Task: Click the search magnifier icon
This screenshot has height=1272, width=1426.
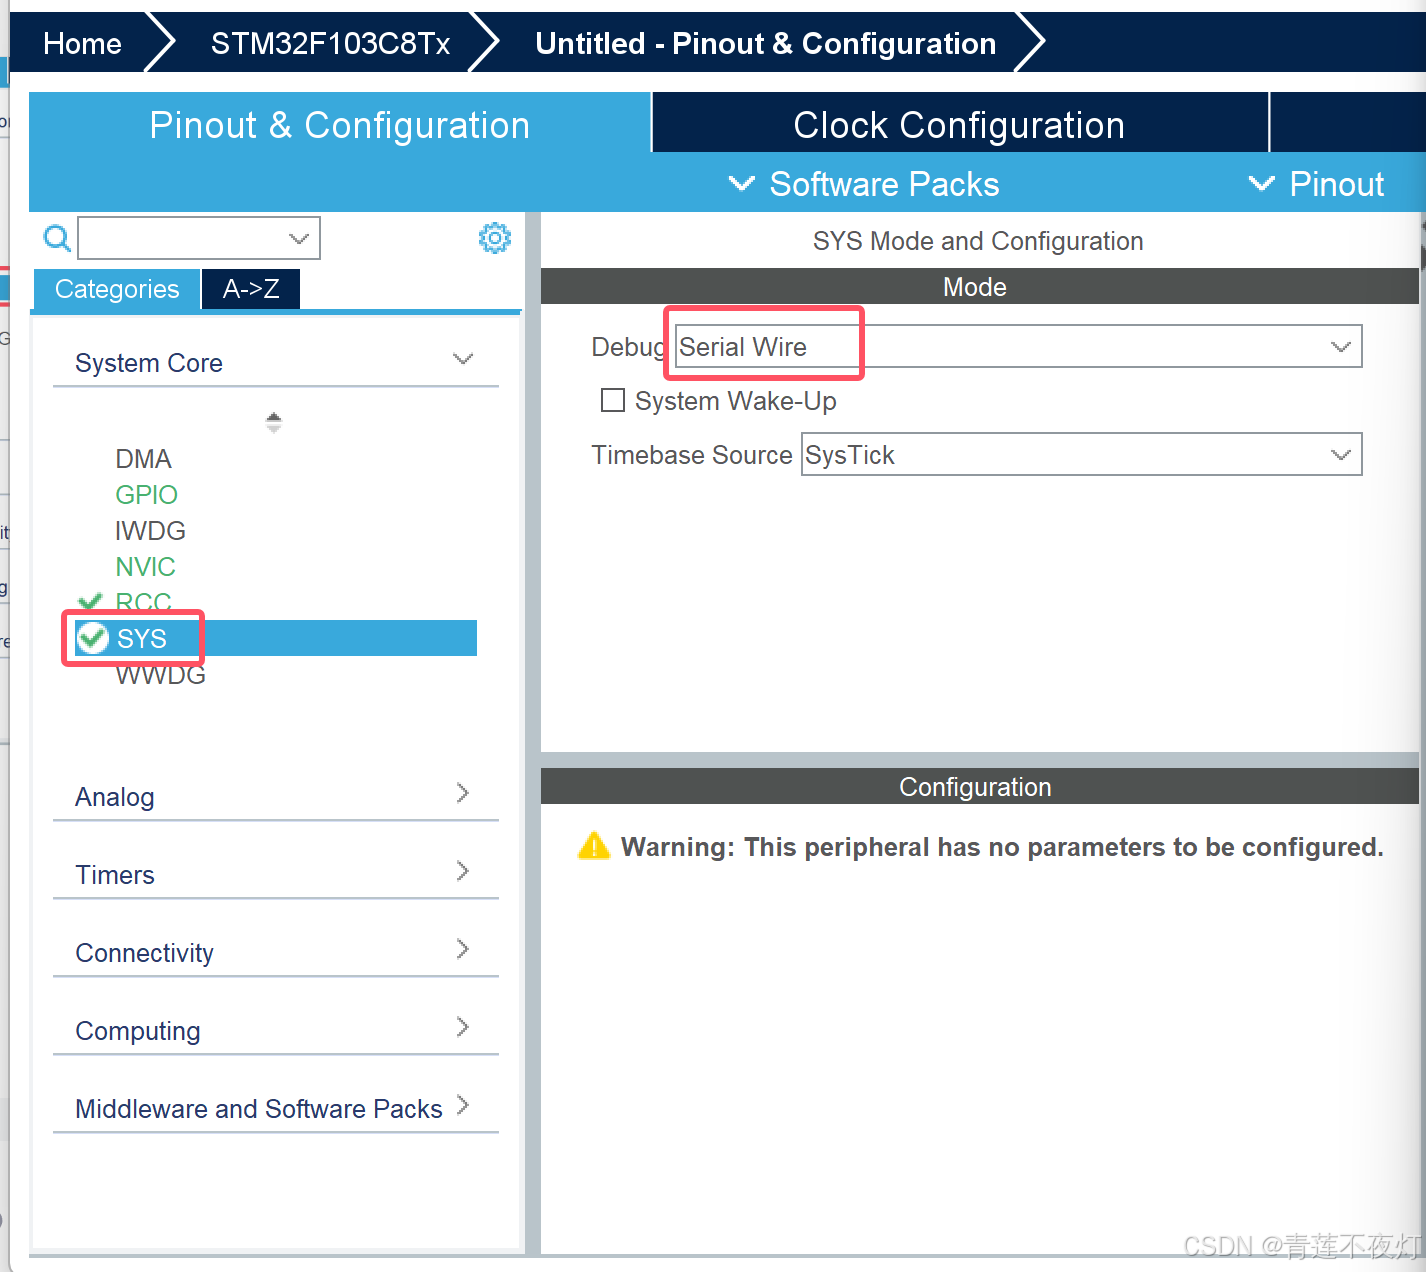Action: pyautogui.click(x=57, y=238)
